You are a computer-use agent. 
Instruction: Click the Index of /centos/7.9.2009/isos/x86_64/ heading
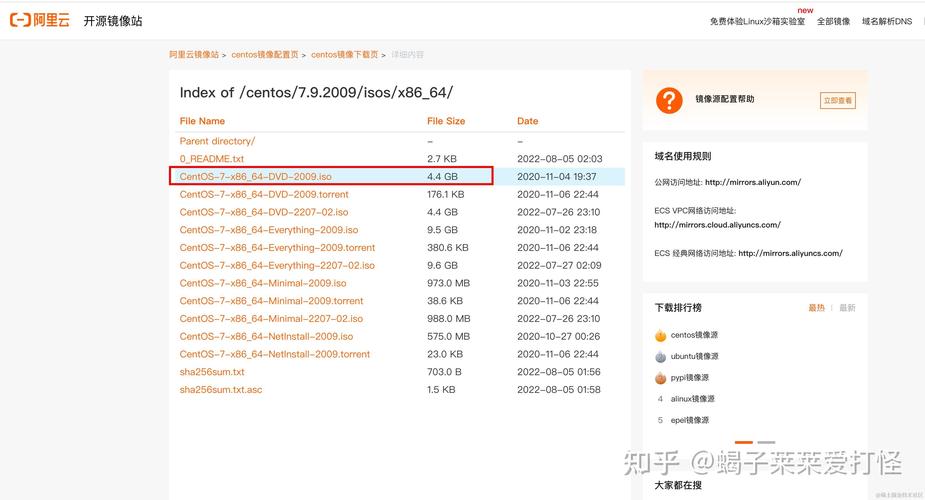coord(316,93)
